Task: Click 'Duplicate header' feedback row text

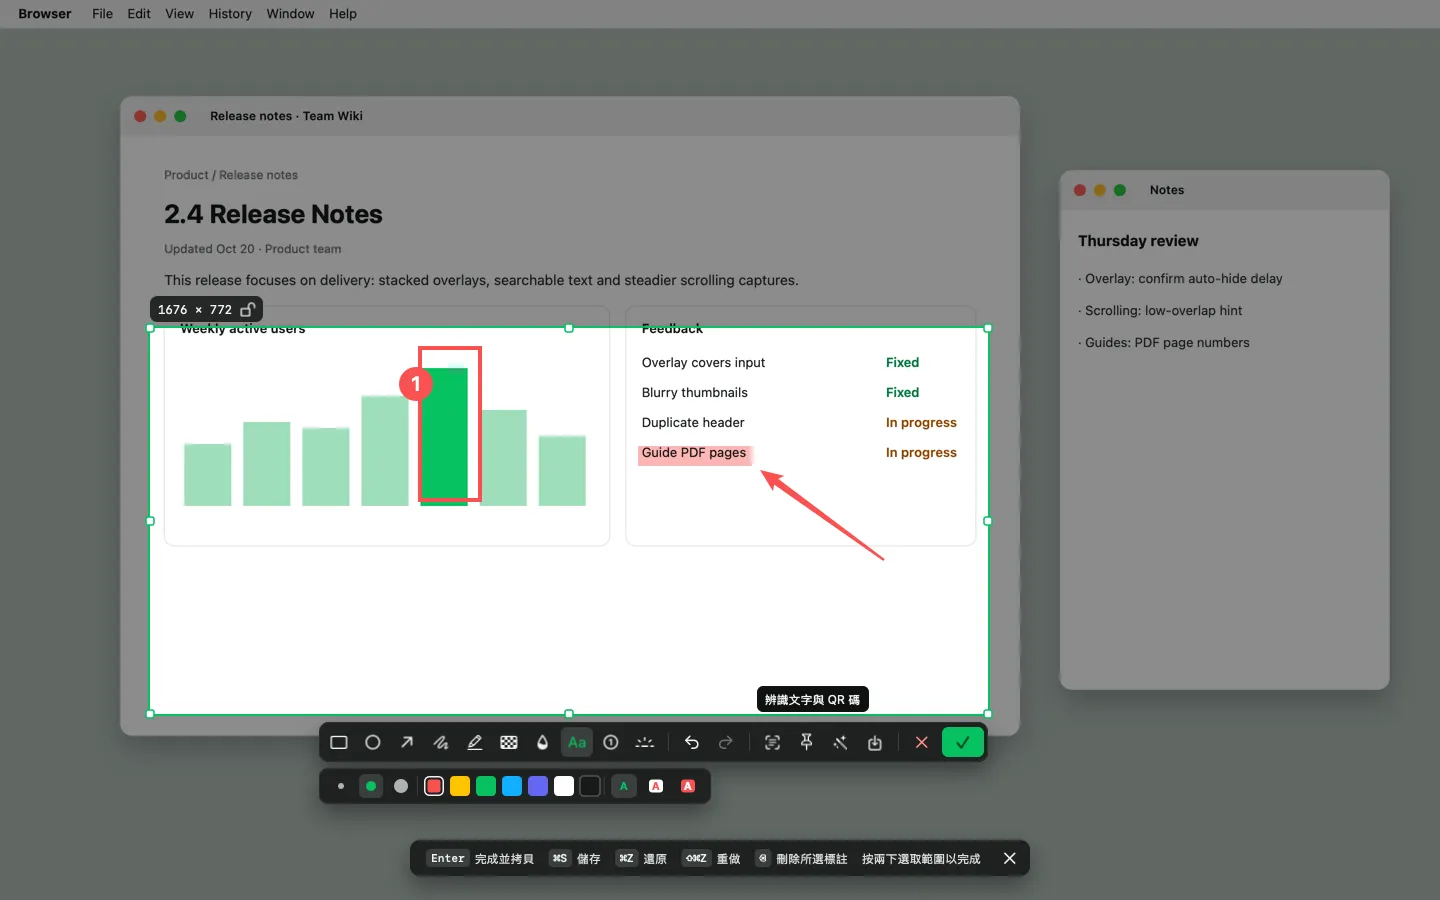Action: point(693,423)
